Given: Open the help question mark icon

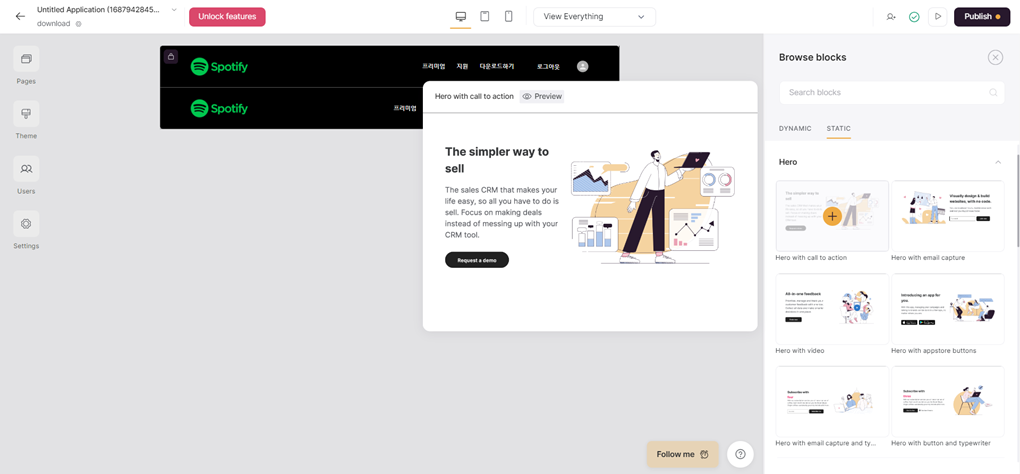Looking at the screenshot, I should [740, 454].
